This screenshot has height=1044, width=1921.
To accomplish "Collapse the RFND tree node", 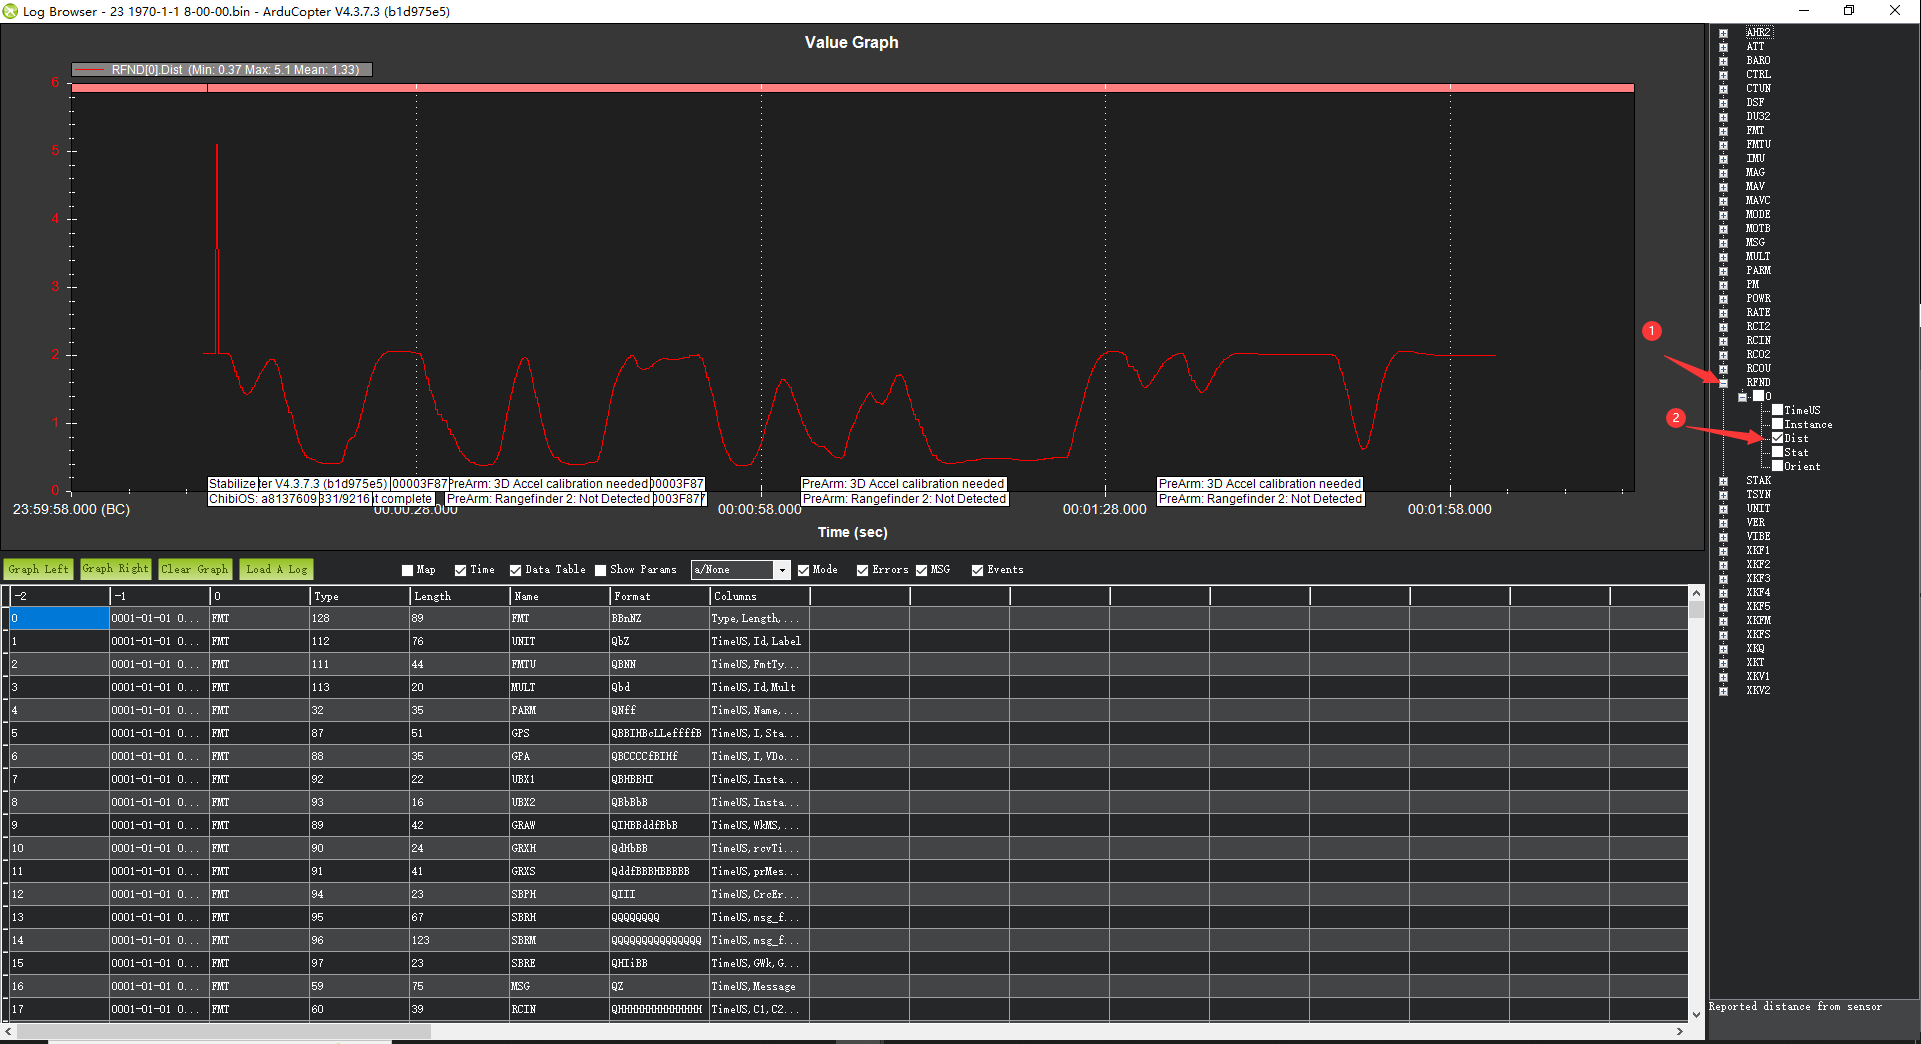I will (x=1723, y=383).
